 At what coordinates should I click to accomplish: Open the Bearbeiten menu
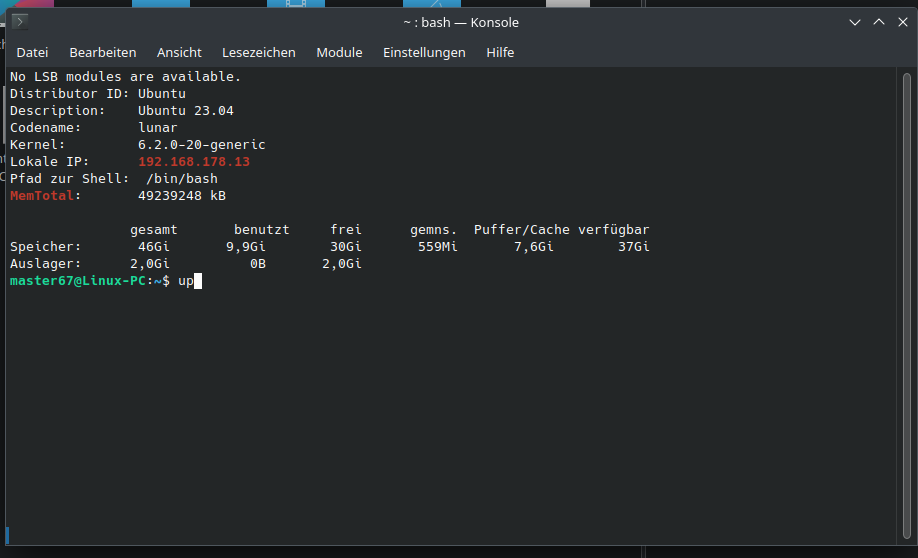(102, 53)
